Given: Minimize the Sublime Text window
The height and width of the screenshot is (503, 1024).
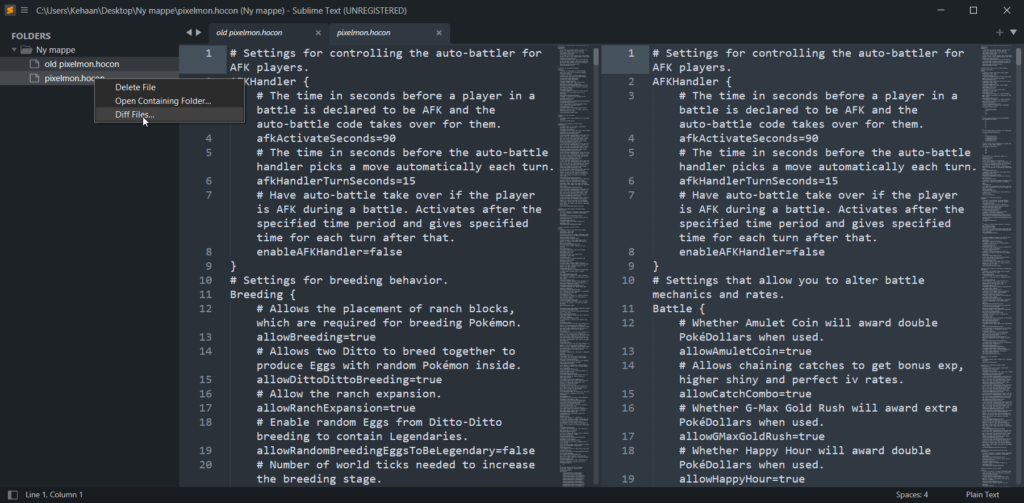Looking at the screenshot, I should pyautogui.click(x=941, y=10).
